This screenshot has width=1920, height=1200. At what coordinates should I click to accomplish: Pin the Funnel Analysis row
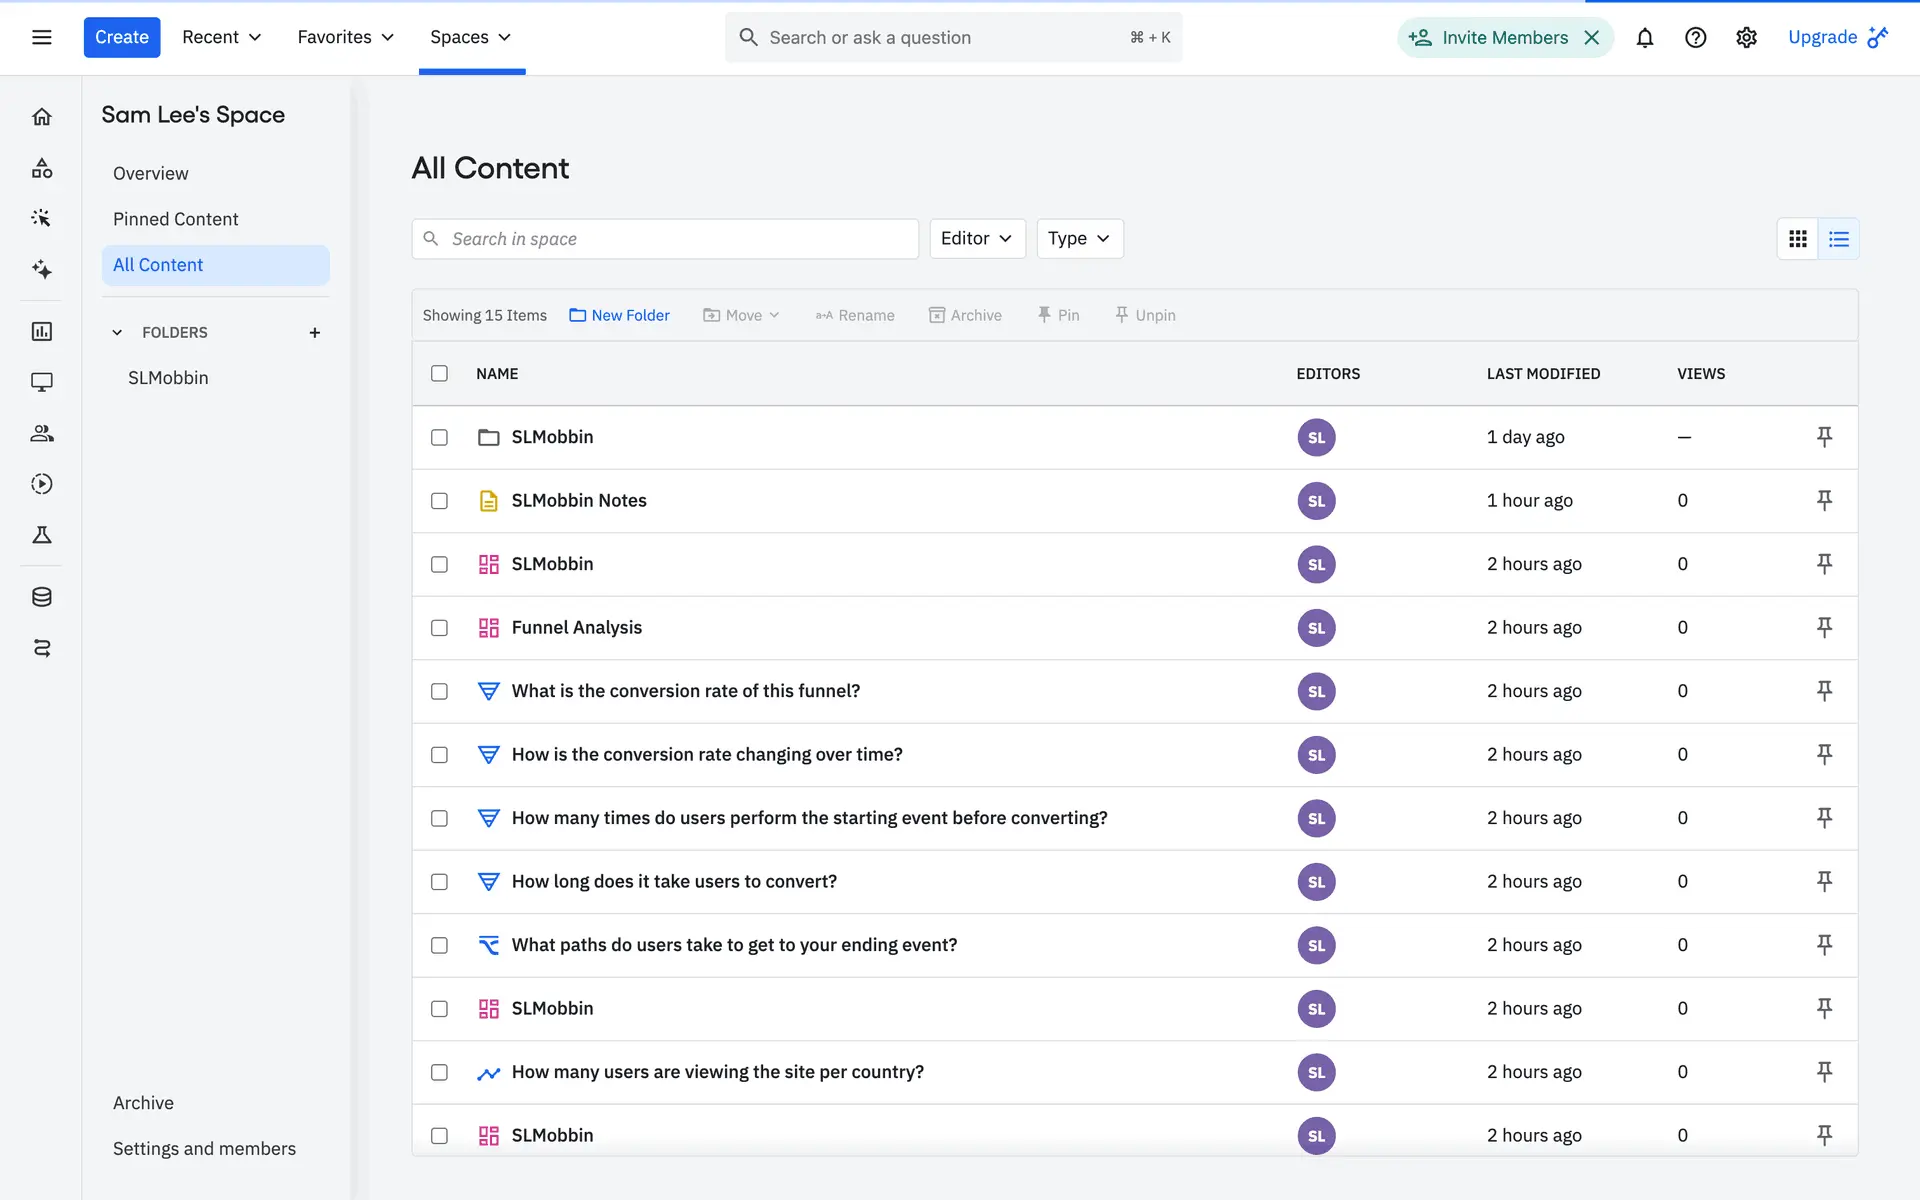[x=1824, y=627]
